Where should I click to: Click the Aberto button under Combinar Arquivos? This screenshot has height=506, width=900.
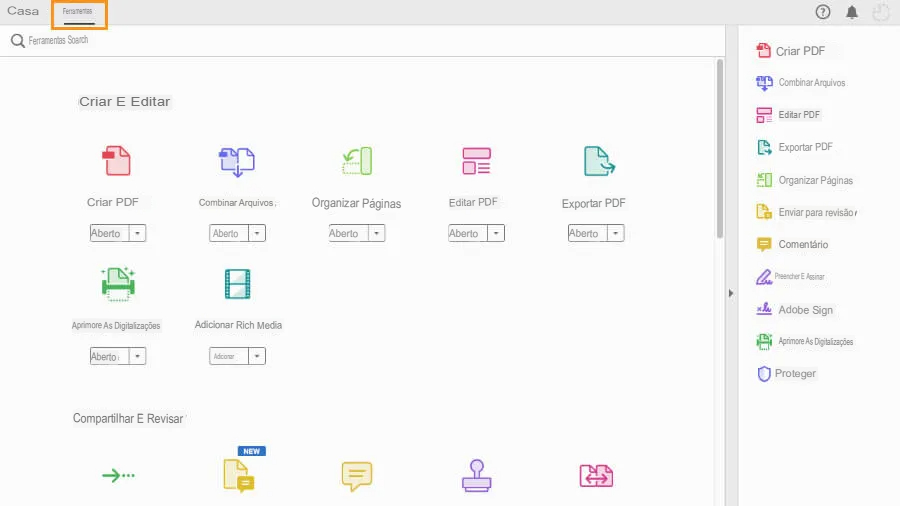[229, 233]
